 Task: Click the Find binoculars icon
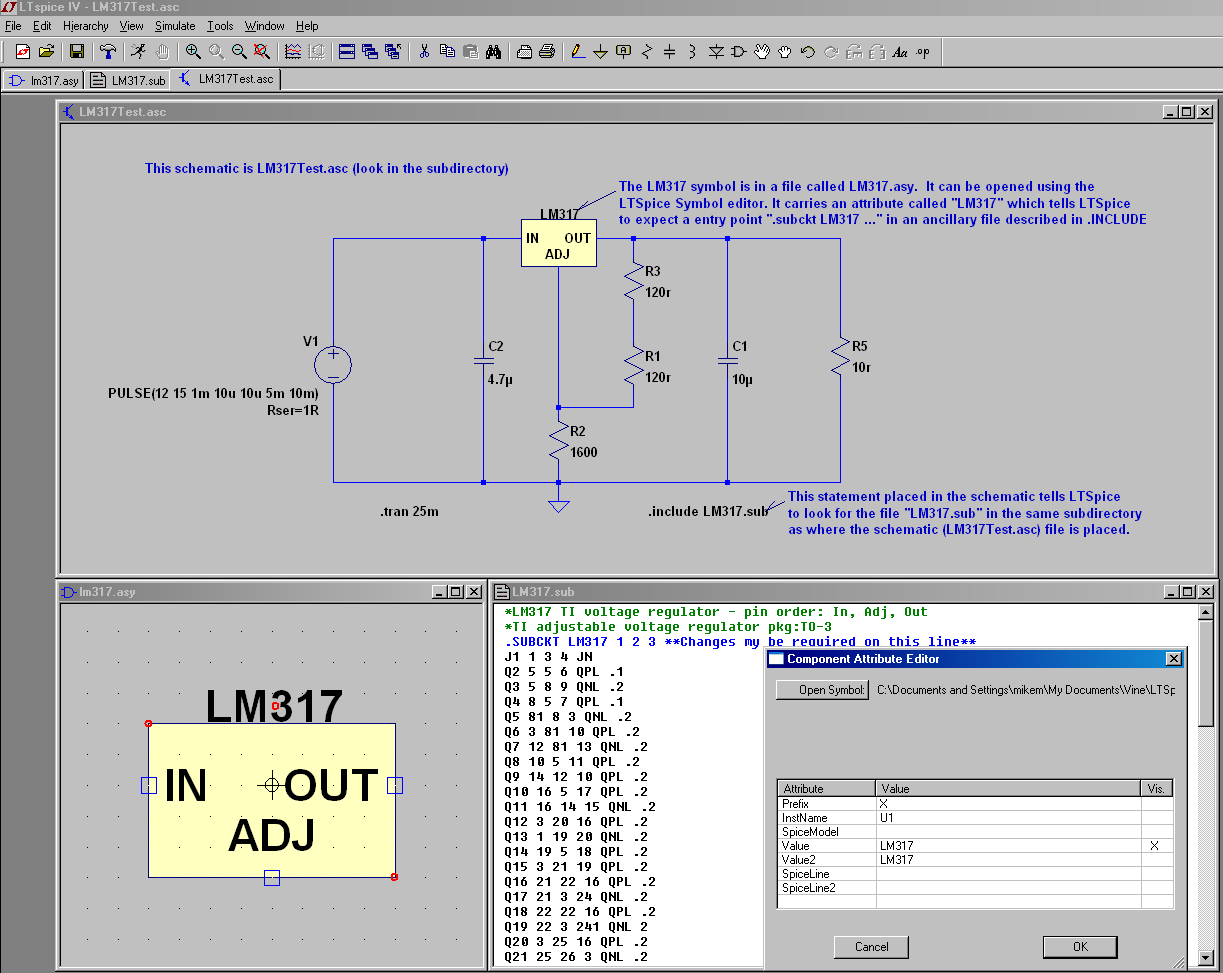[493, 52]
